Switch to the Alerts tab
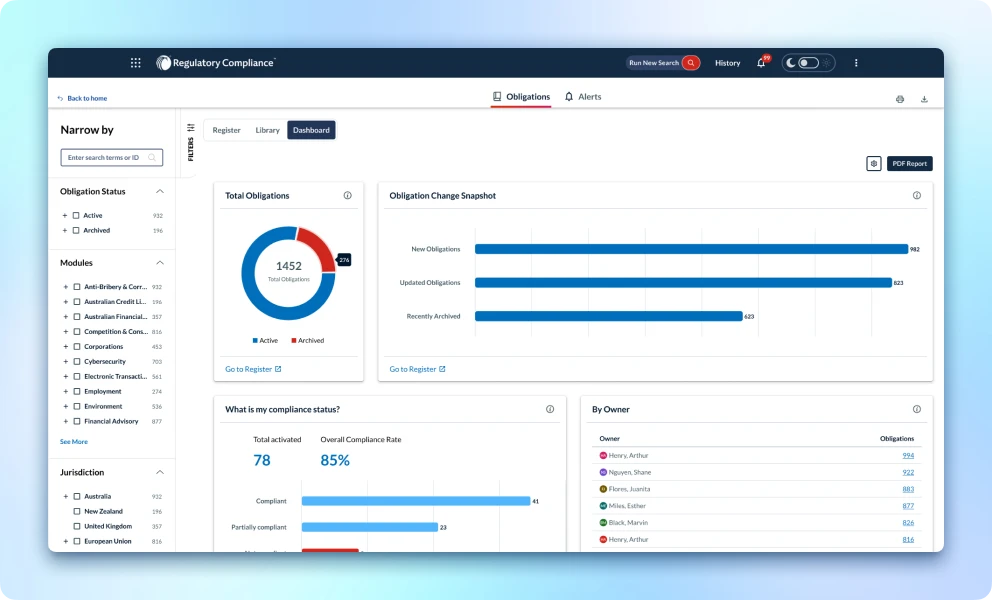992x600 pixels. [x=583, y=97]
